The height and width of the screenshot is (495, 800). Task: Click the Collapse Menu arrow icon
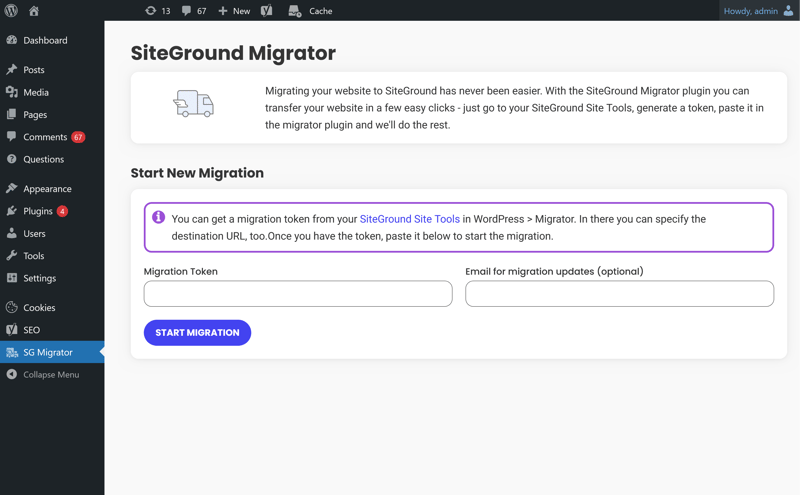pos(12,375)
